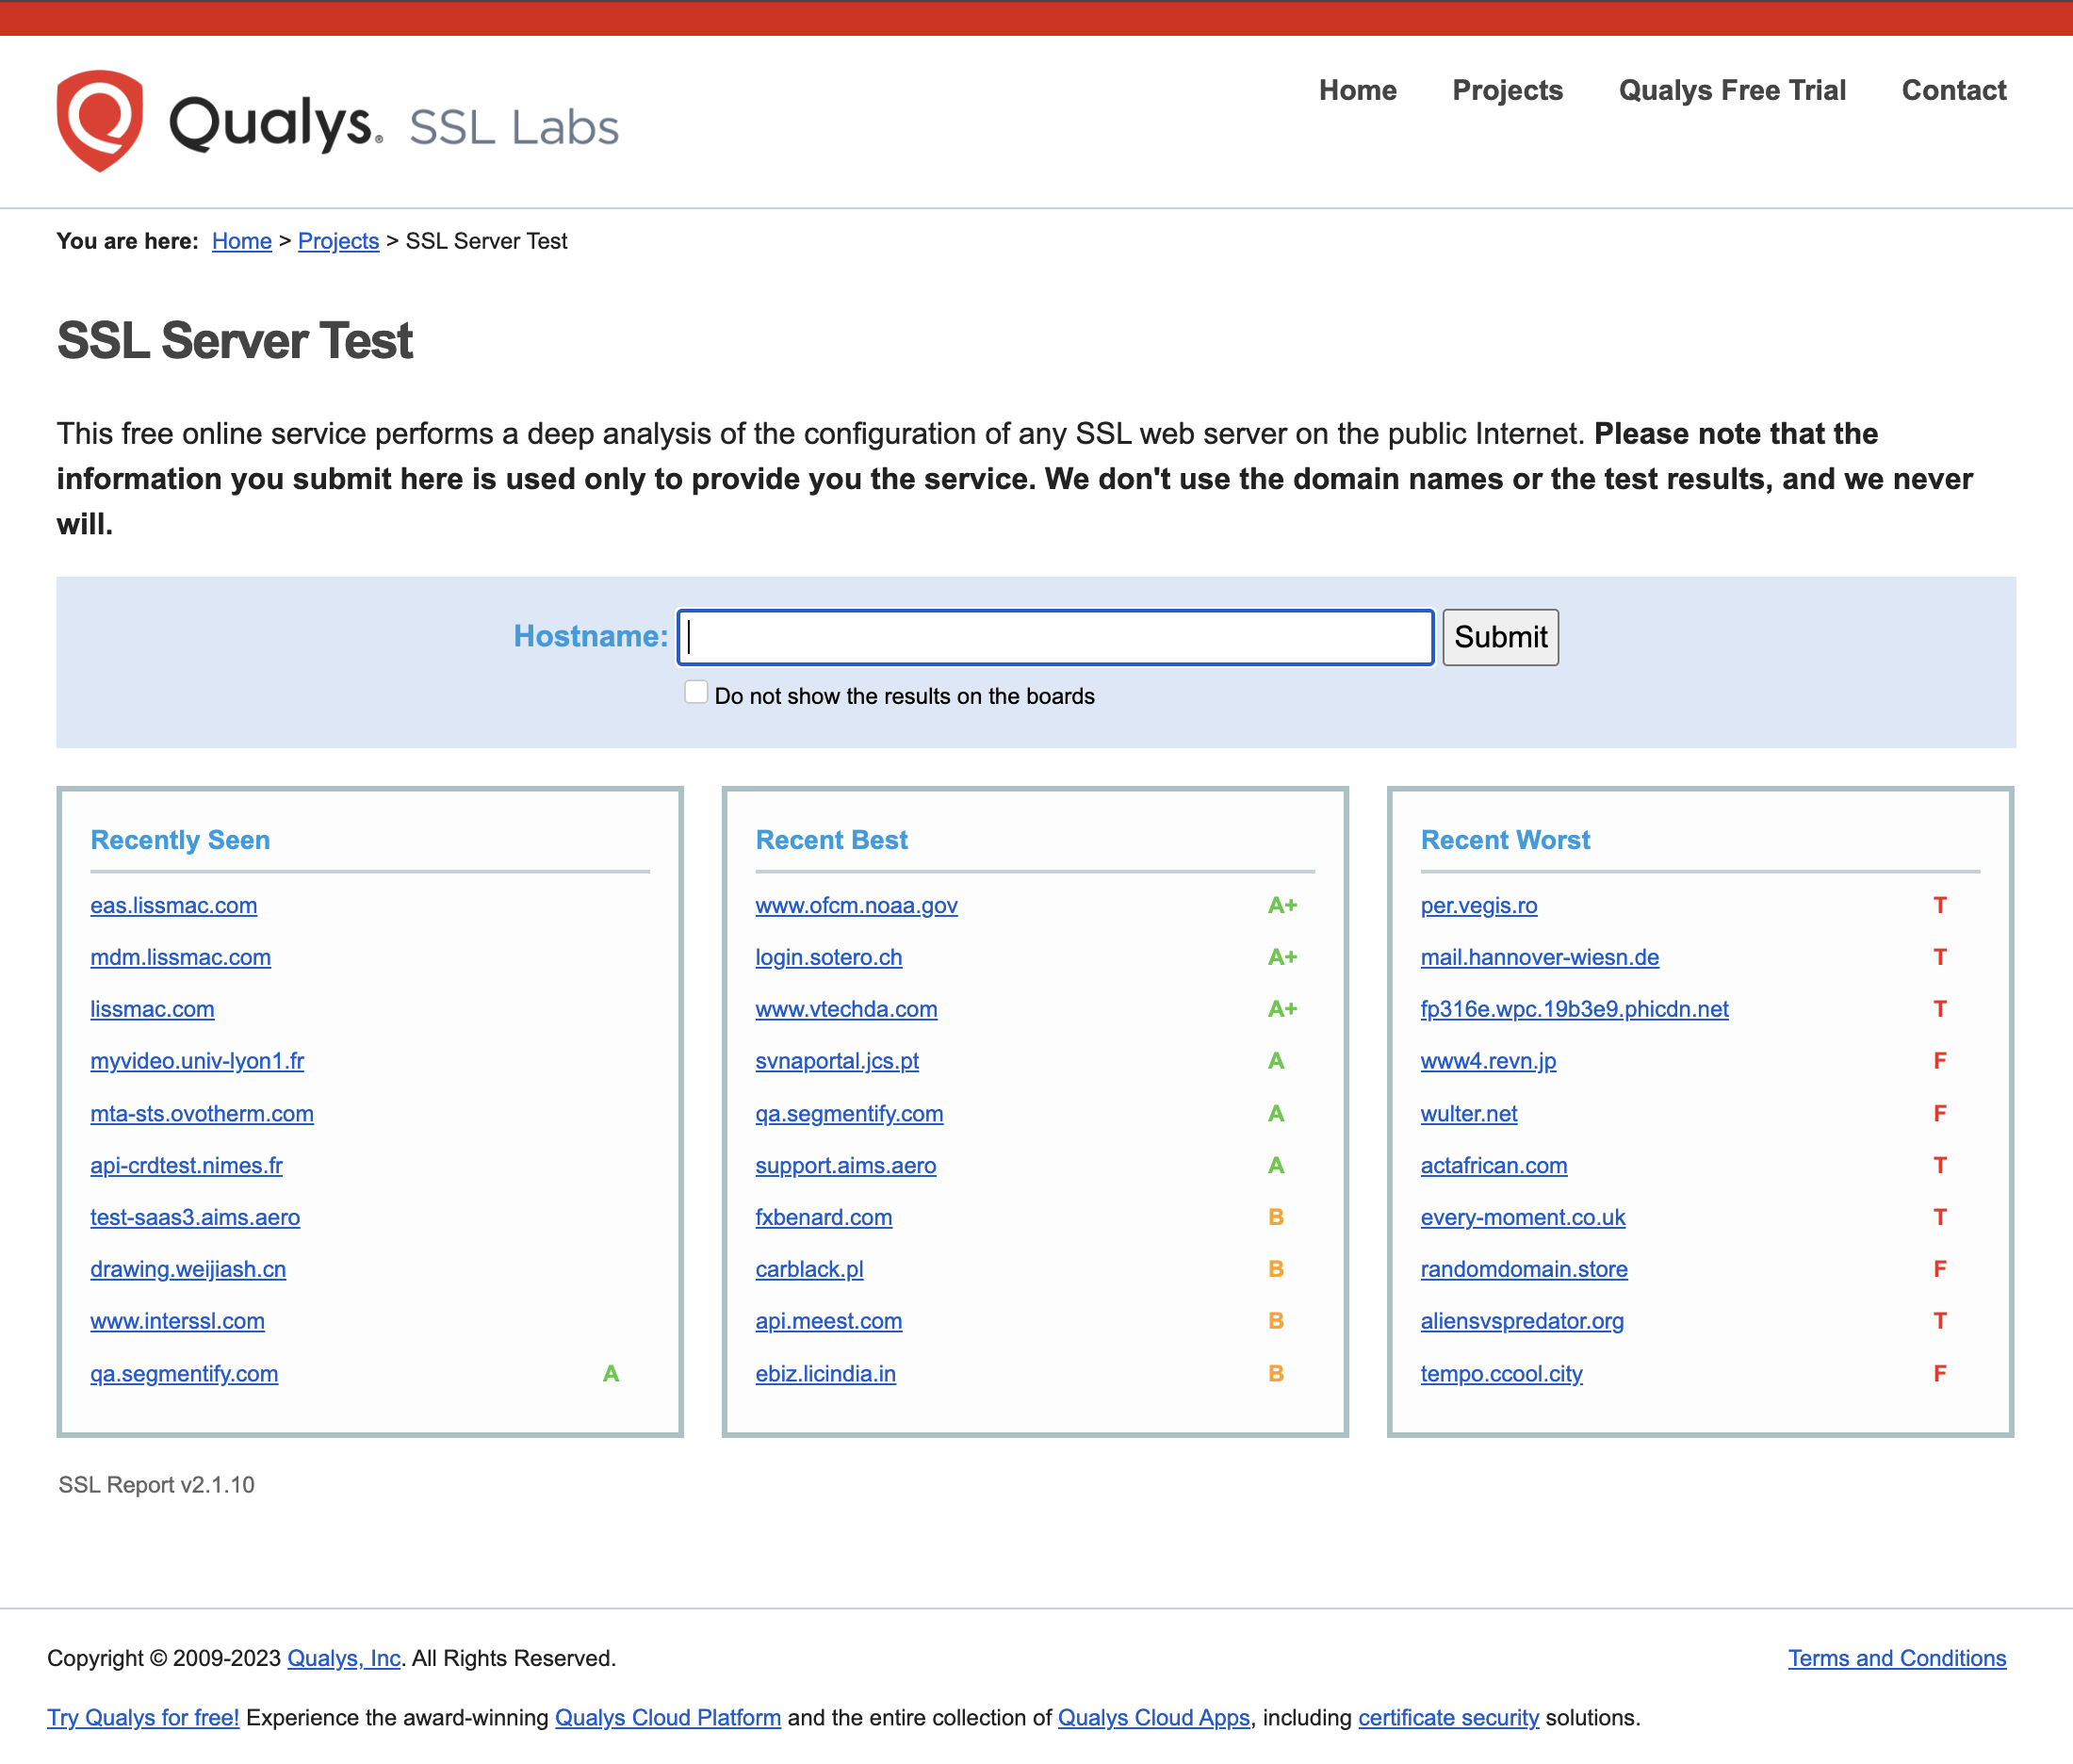The width and height of the screenshot is (2073, 1764).
Task: Expand the Recently Seen results panel
Action: tap(178, 841)
